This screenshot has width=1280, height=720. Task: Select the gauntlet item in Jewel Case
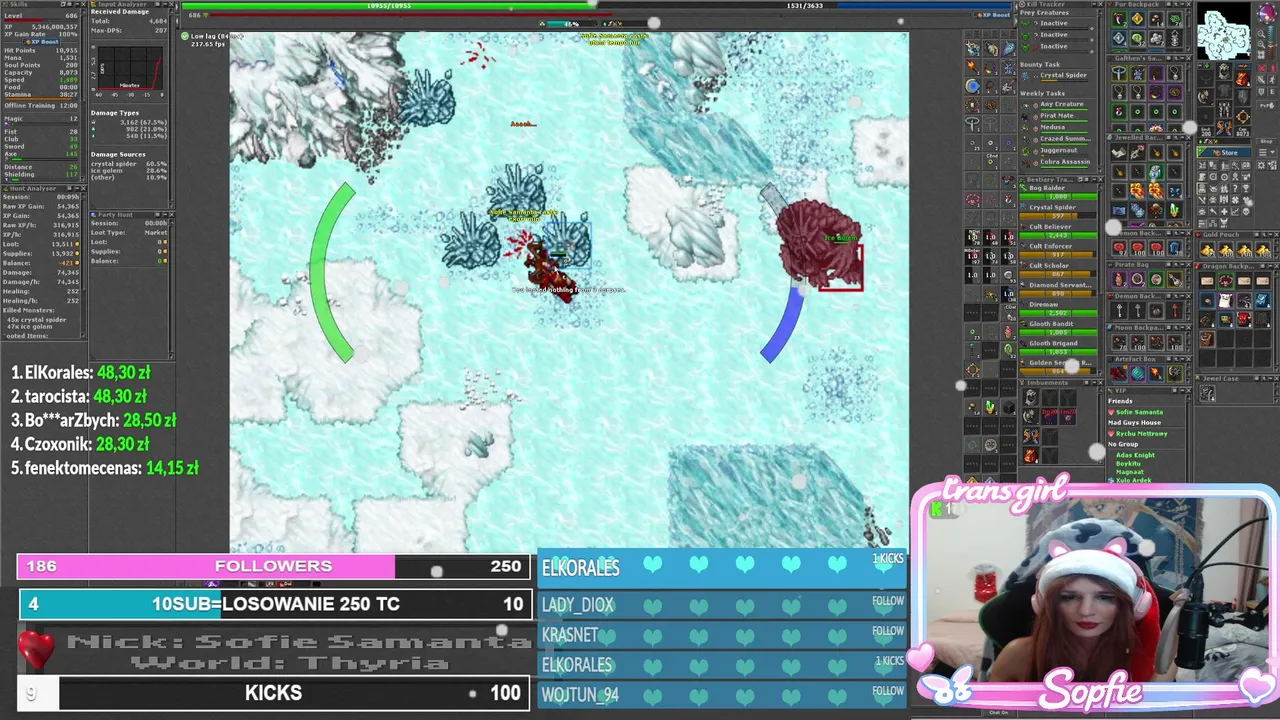[x=1207, y=393]
